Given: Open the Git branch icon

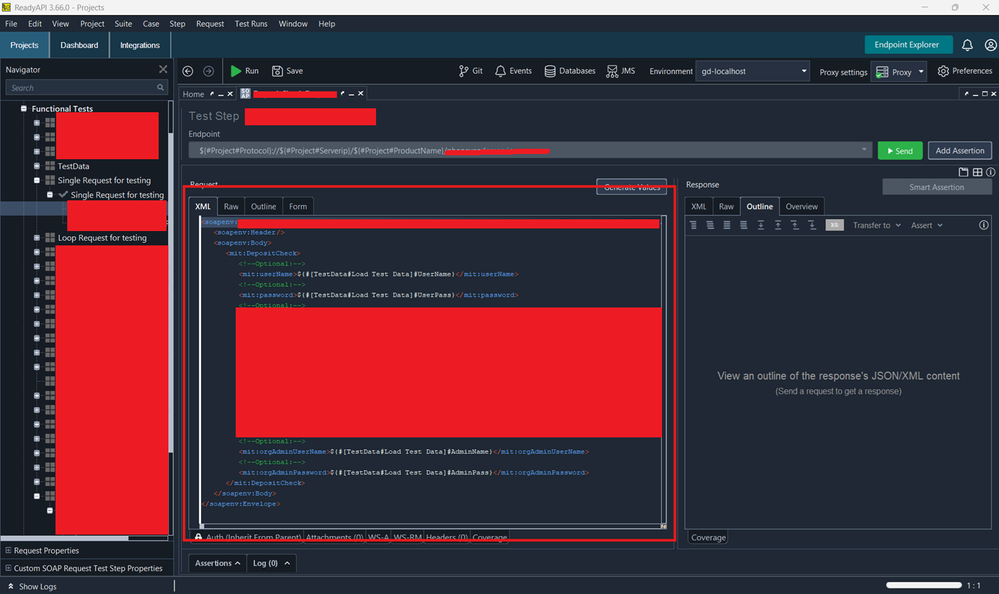Looking at the screenshot, I should point(463,71).
